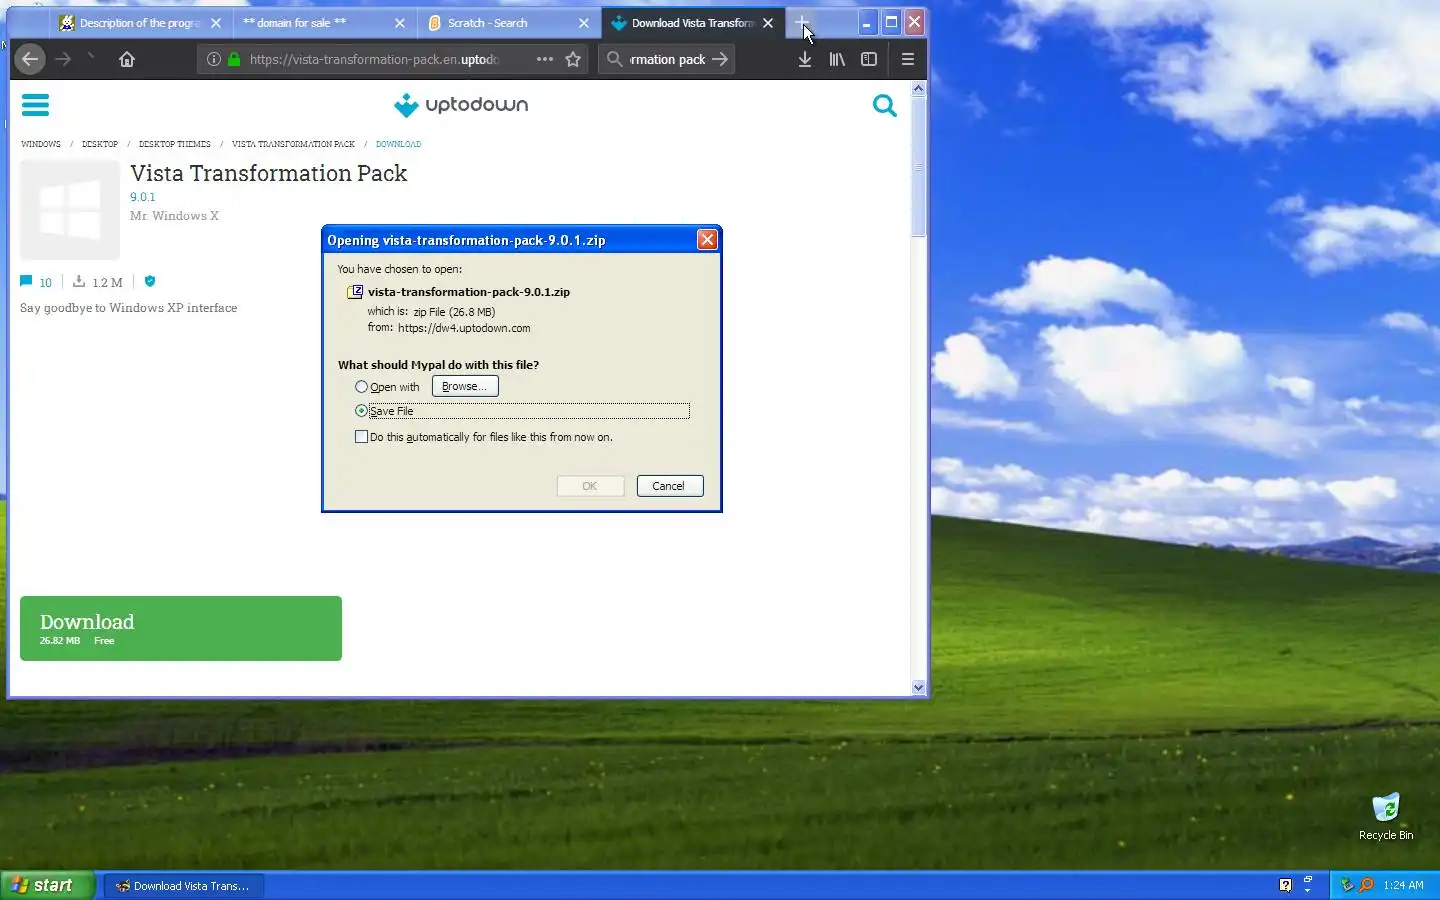Click the Uptodown logo
This screenshot has height=900, width=1440.
461,105
